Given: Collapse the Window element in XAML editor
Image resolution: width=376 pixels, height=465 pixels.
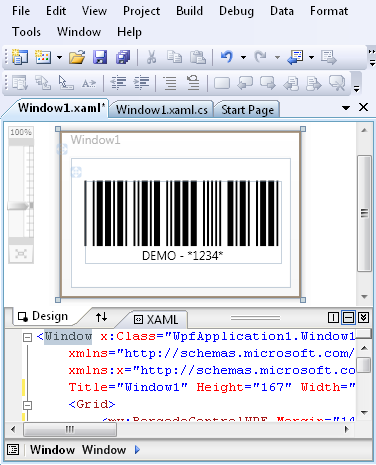Looking at the screenshot, I should (27, 337).
